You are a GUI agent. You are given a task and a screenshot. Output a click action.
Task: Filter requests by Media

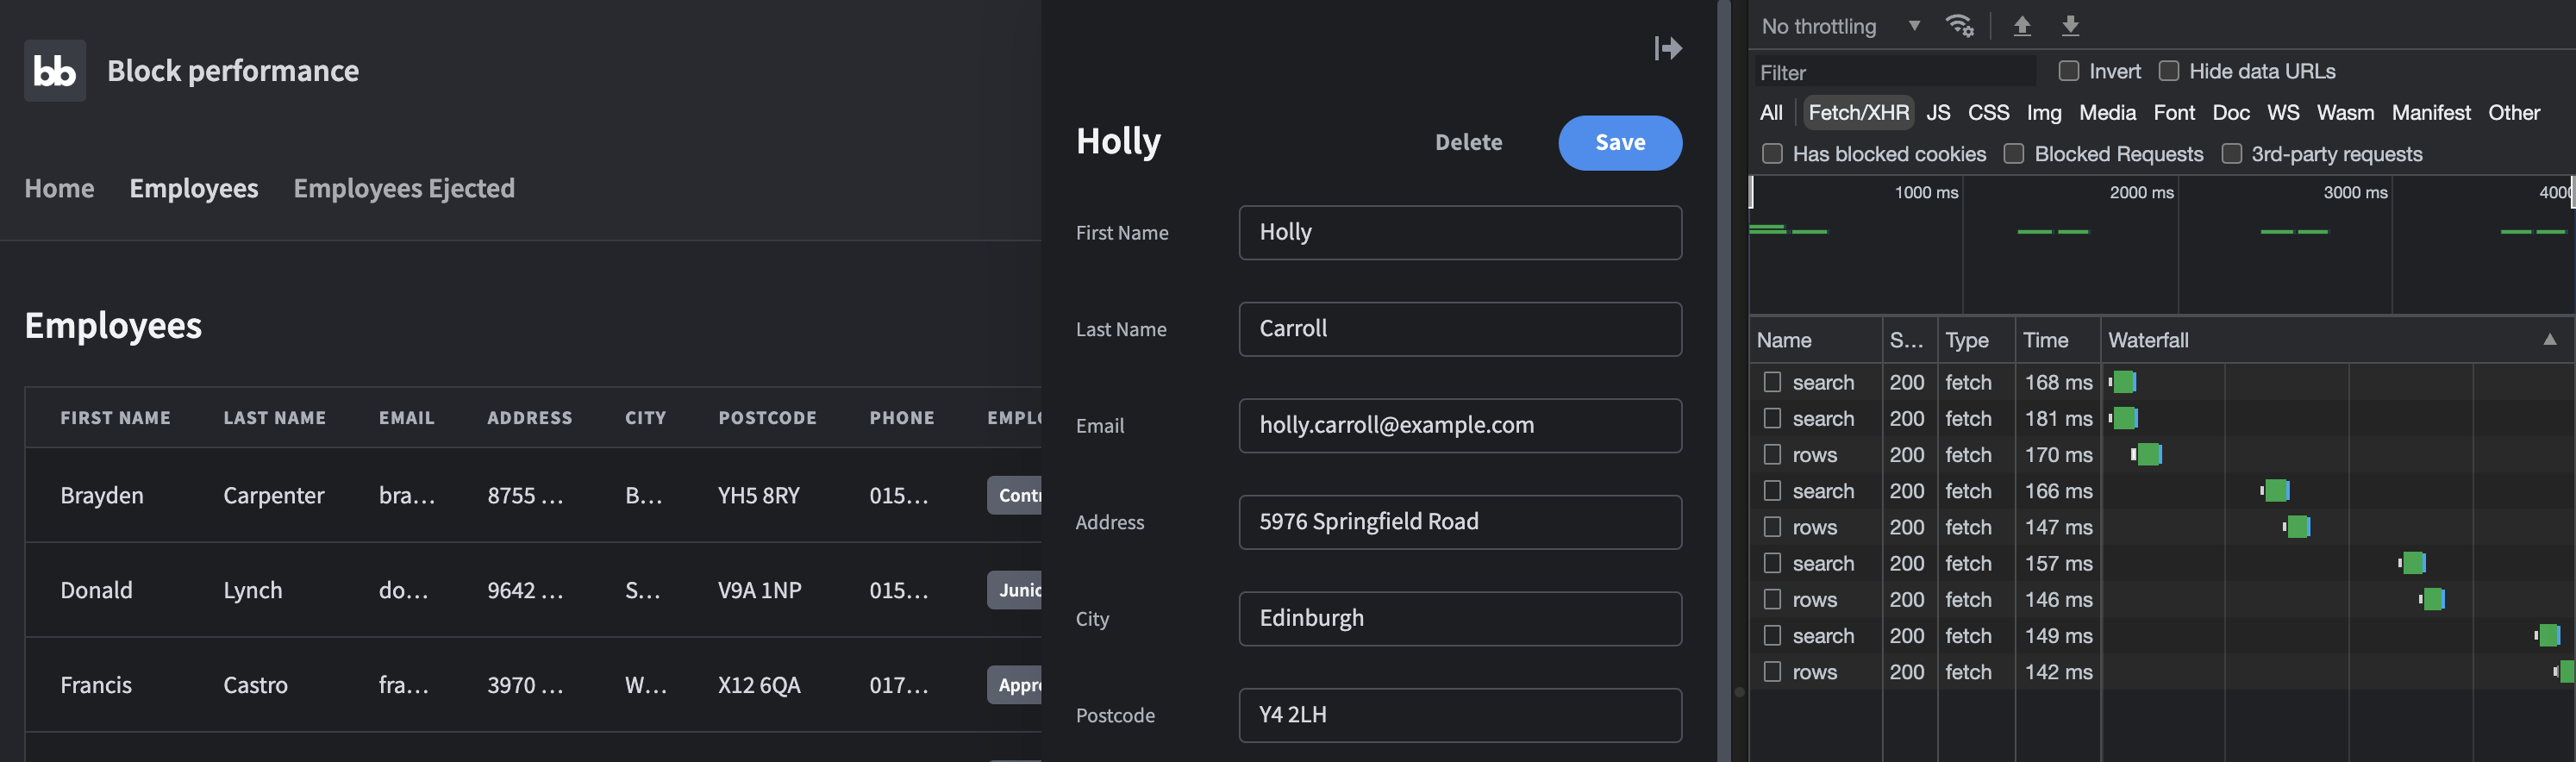click(x=2107, y=113)
